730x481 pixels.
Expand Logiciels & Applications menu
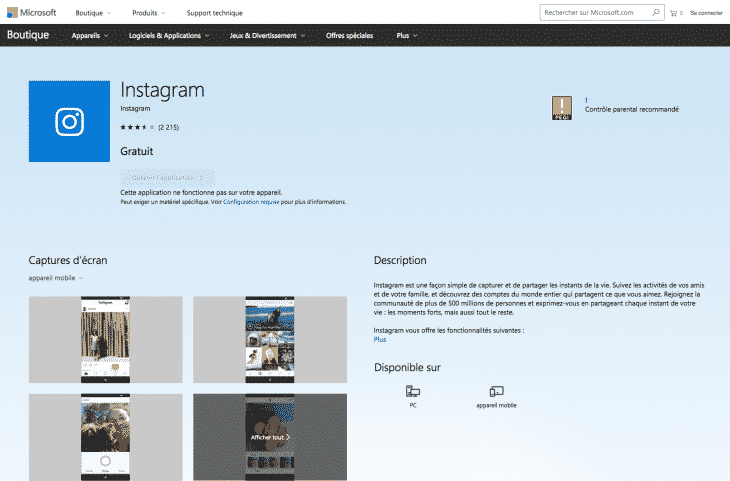pos(169,35)
